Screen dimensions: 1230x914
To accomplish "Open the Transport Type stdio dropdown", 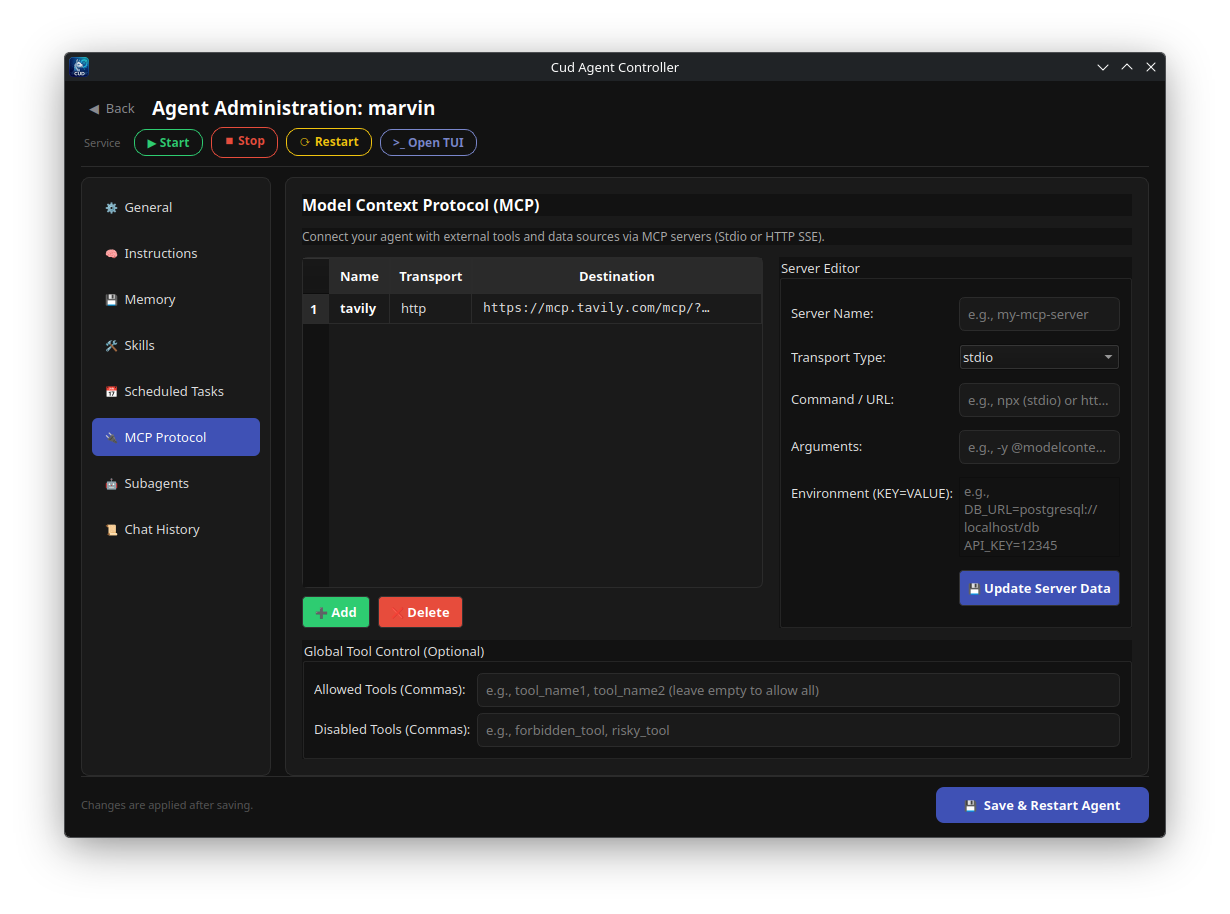I will pyautogui.click(x=1039, y=357).
